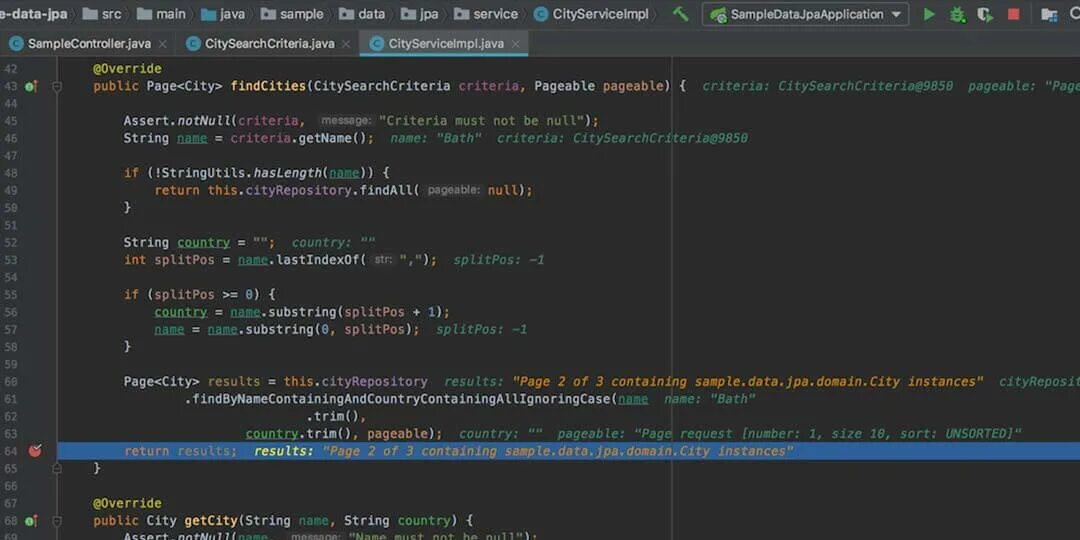The image size is (1080, 540).
Task: Click the getCity method name
Action: pyautogui.click(x=211, y=521)
